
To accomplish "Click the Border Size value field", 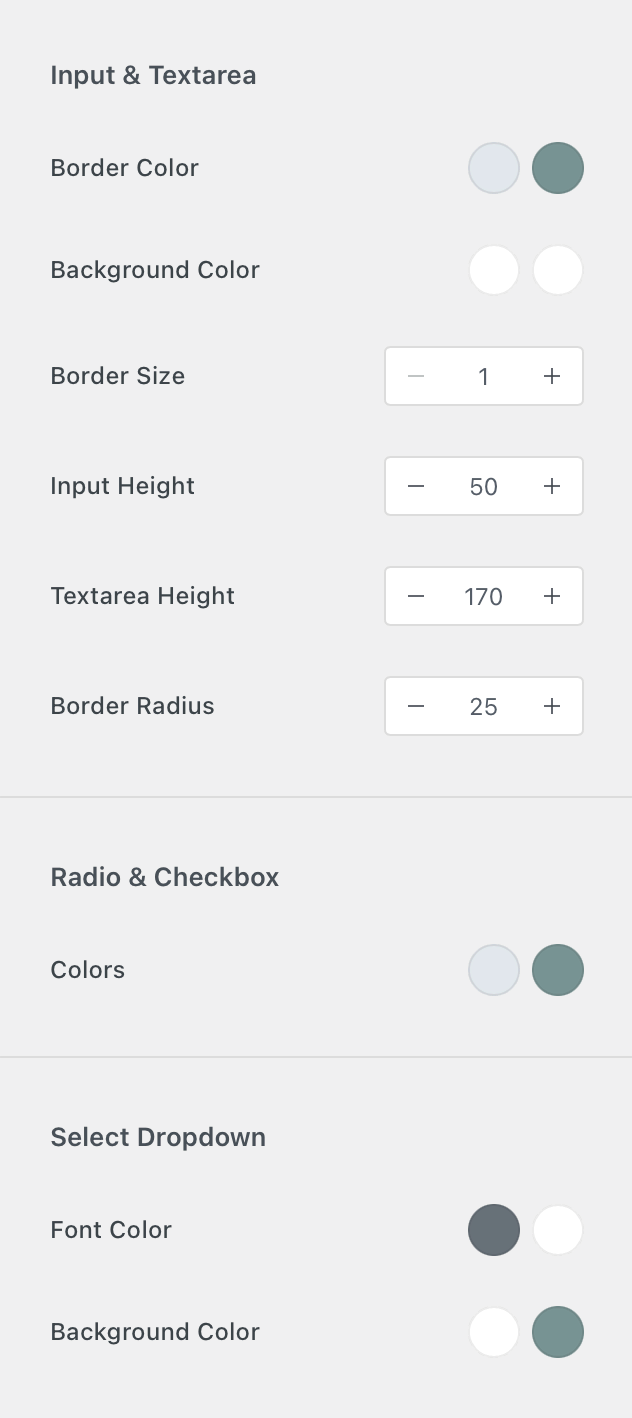I will pyautogui.click(x=484, y=376).
